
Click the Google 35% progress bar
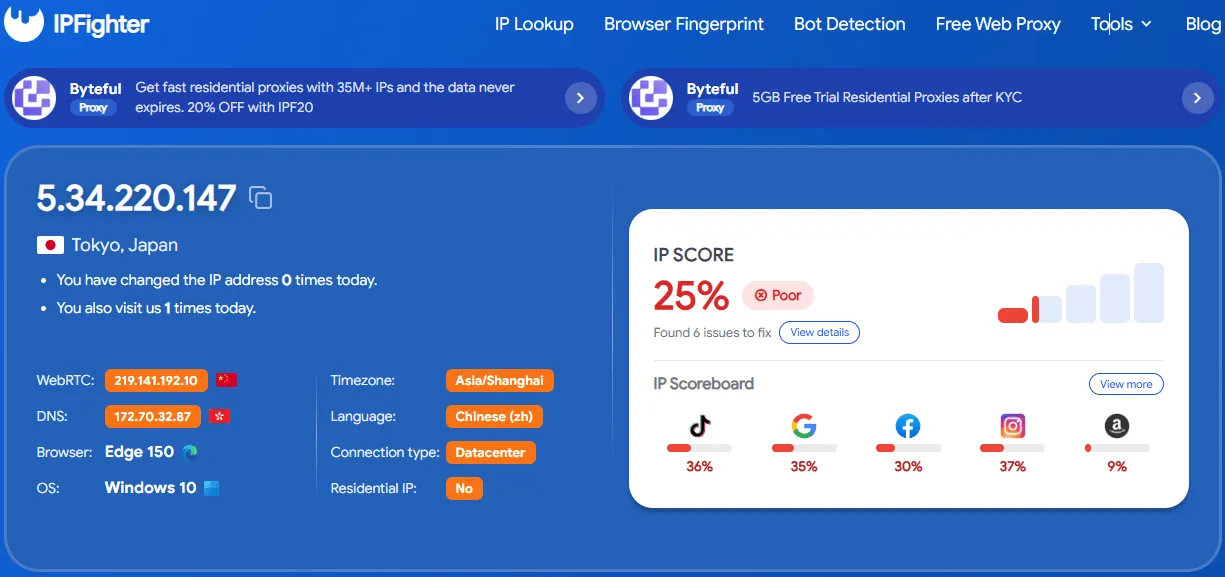804,448
